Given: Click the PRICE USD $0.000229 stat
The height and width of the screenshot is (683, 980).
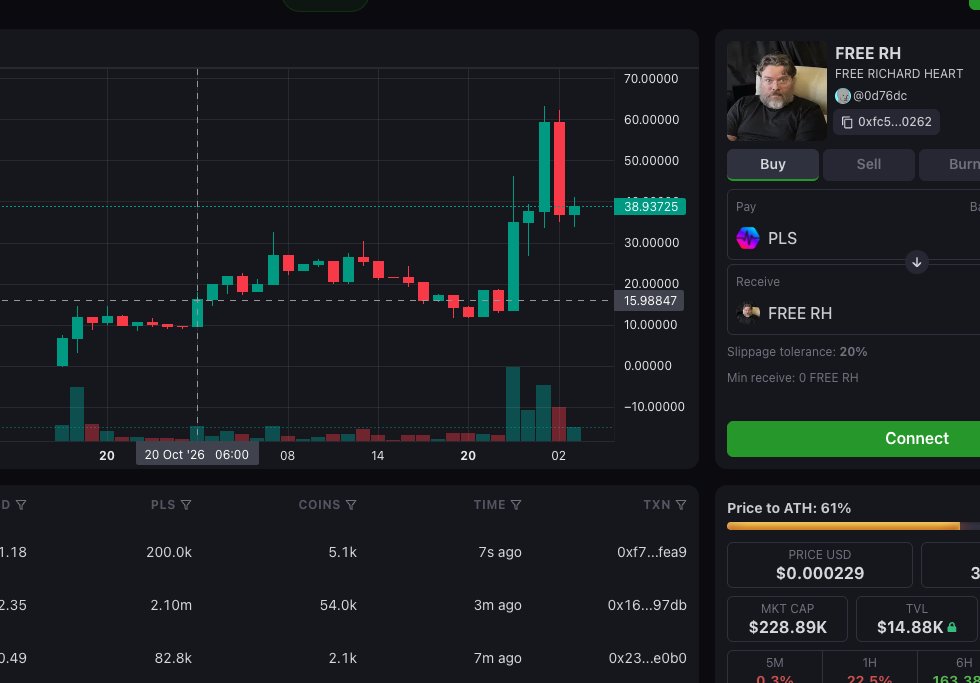Looking at the screenshot, I should click(819, 565).
